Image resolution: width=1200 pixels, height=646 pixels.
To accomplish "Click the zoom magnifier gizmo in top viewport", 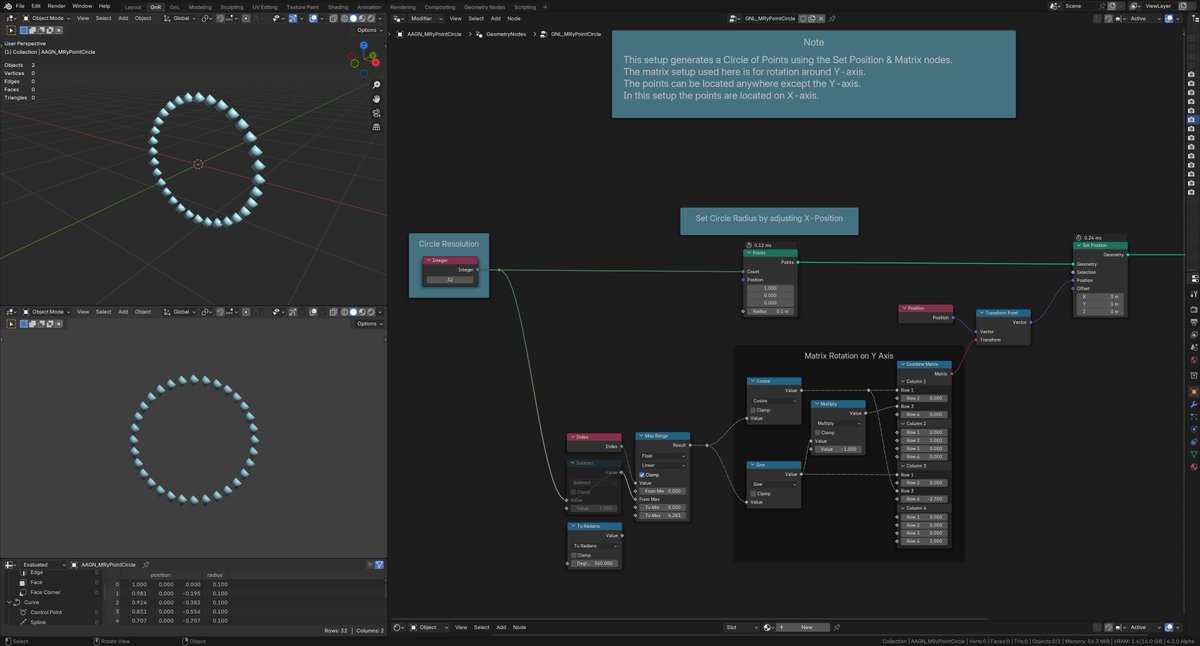I will (377, 85).
